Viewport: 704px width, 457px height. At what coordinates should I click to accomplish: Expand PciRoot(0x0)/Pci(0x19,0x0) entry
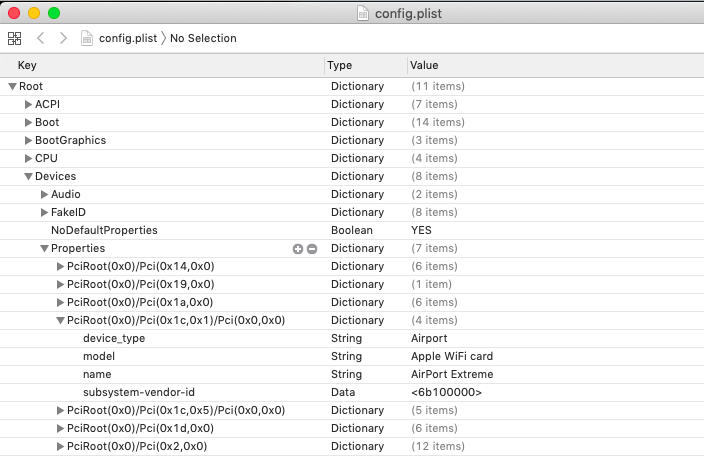coord(60,284)
